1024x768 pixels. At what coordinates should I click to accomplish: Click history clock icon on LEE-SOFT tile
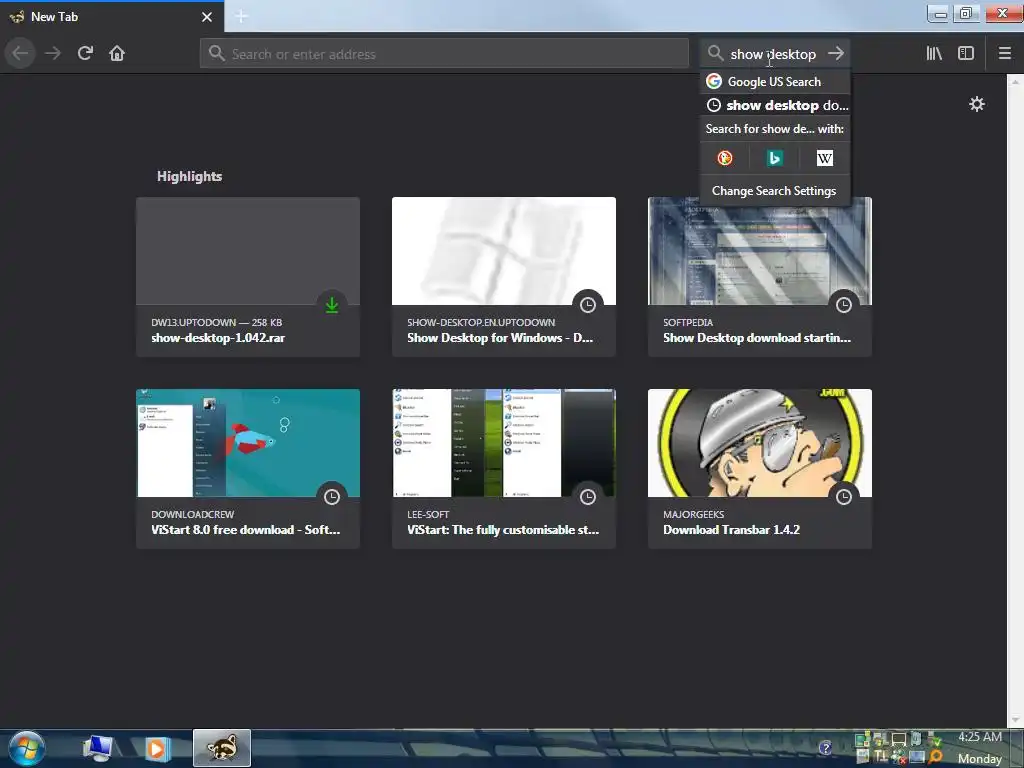click(588, 496)
